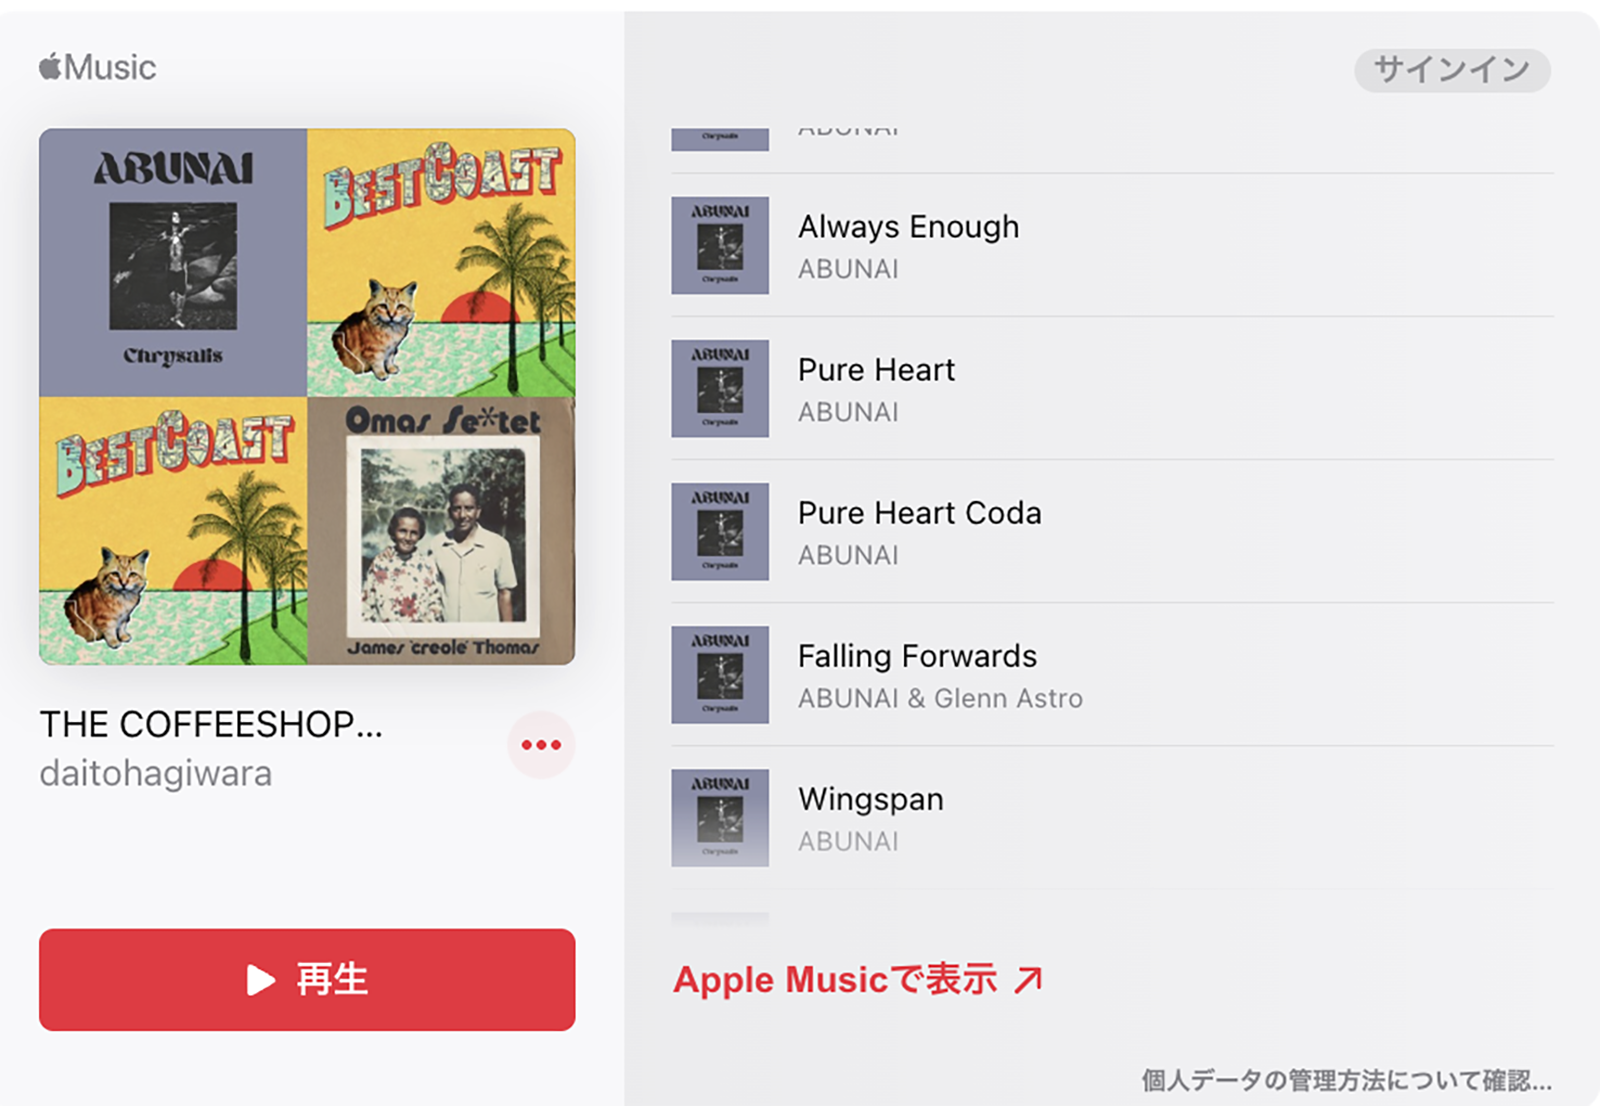
Task: Click the arrow icon beside Apple Musicで表示
Action: pos(1028,980)
